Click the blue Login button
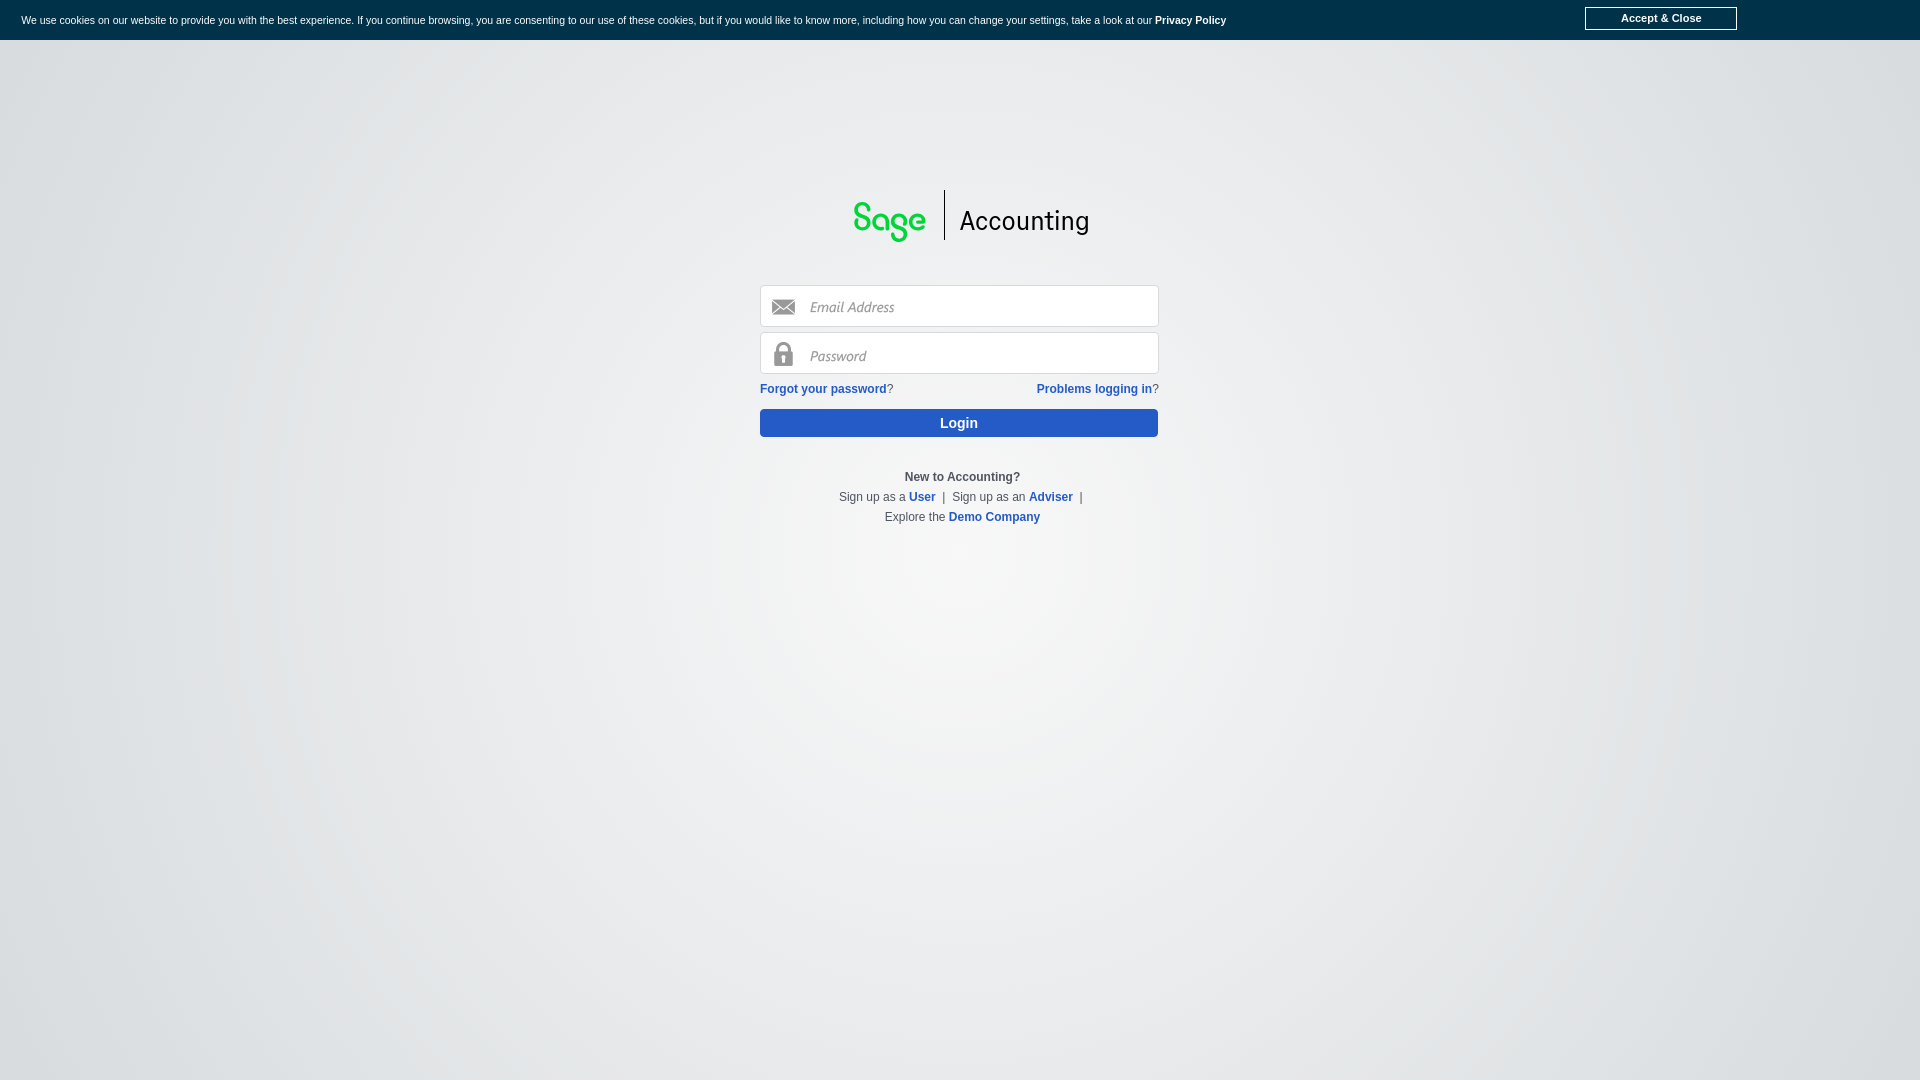The width and height of the screenshot is (1920, 1080). [959, 423]
